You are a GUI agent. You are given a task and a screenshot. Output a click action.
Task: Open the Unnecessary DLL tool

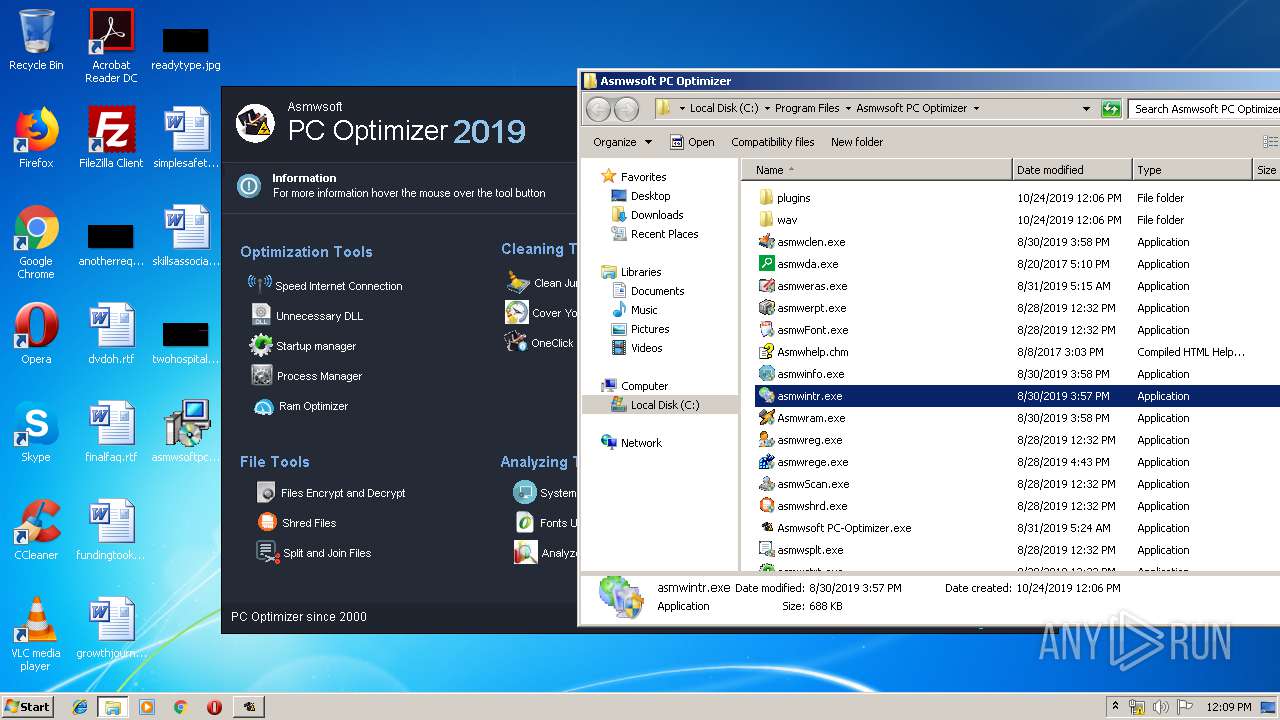coord(306,315)
